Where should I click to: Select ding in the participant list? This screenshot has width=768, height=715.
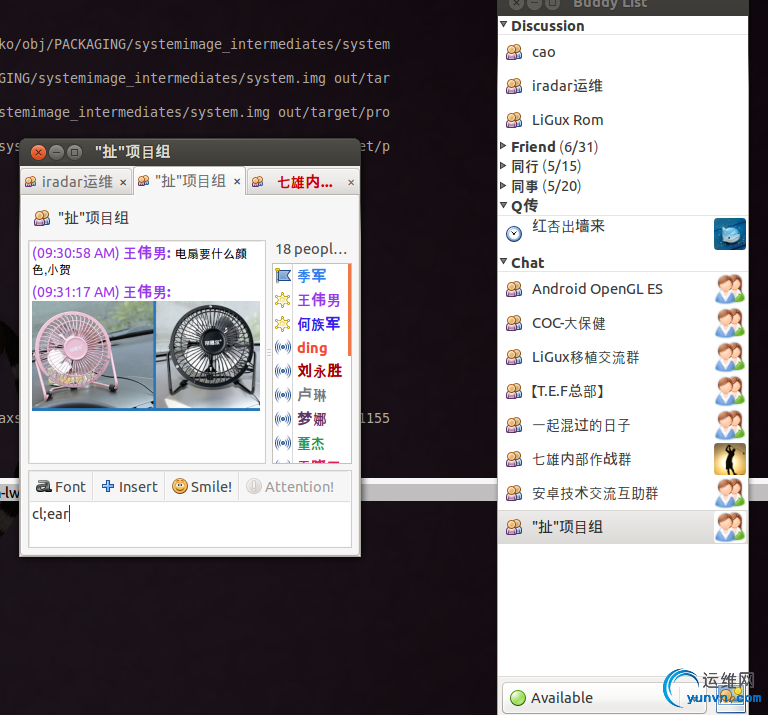pyautogui.click(x=312, y=348)
